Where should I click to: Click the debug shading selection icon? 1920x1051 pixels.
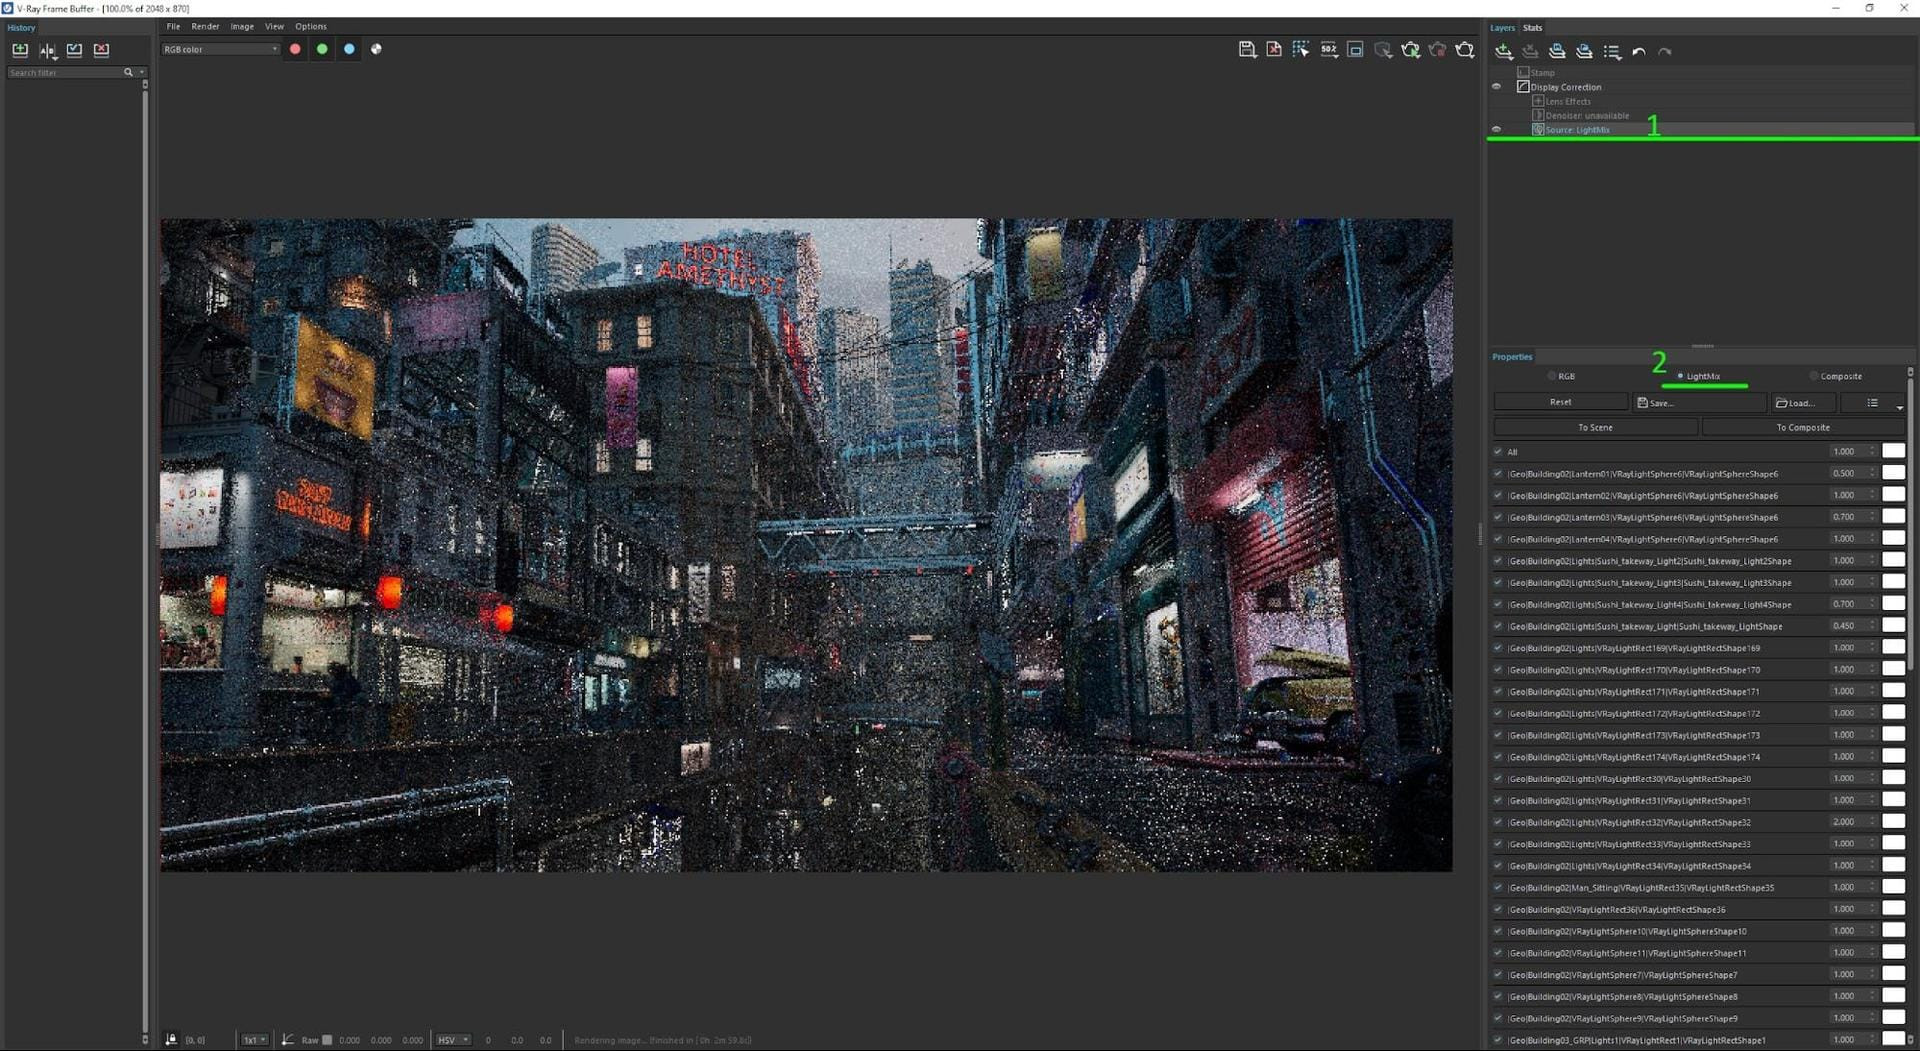tap(1383, 50)
